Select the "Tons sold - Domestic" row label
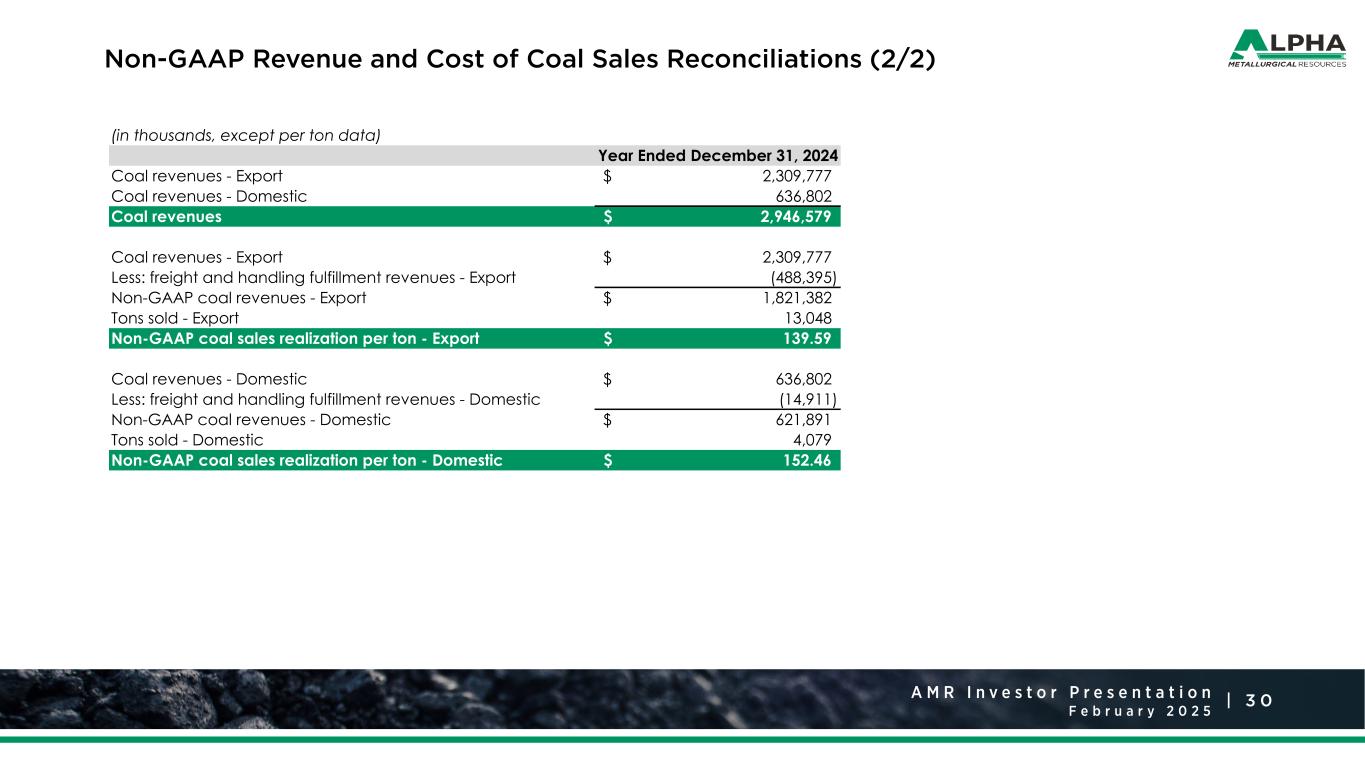 (x=187, y=440)
